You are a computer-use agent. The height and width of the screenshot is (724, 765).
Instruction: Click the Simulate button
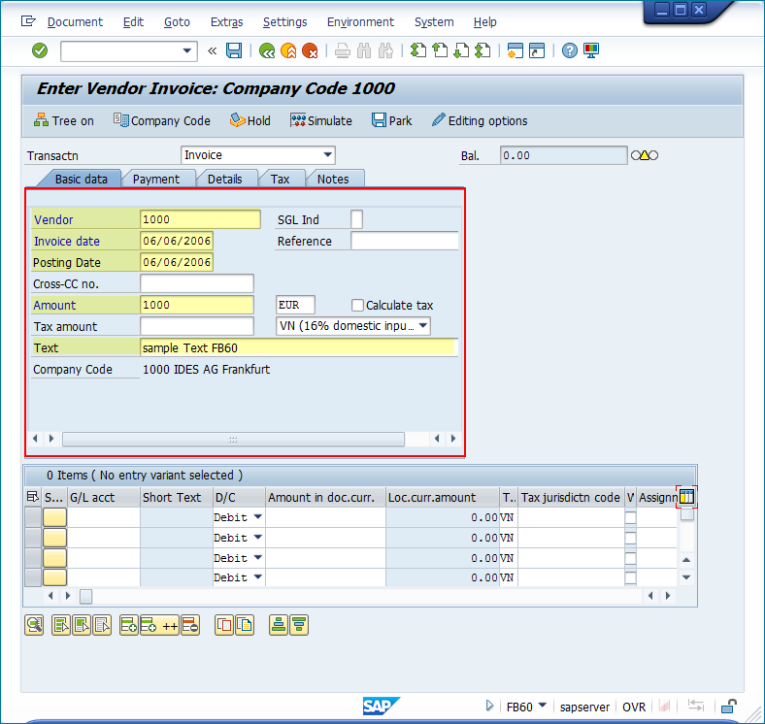[x=321, y=121]
